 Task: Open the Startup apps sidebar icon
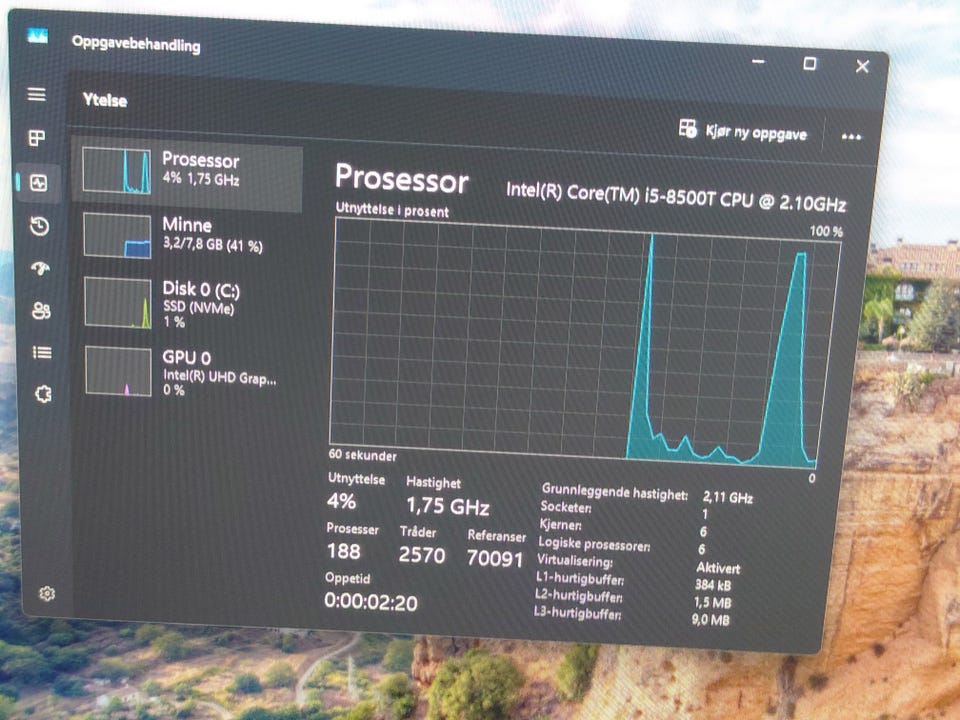coord(40,268)
